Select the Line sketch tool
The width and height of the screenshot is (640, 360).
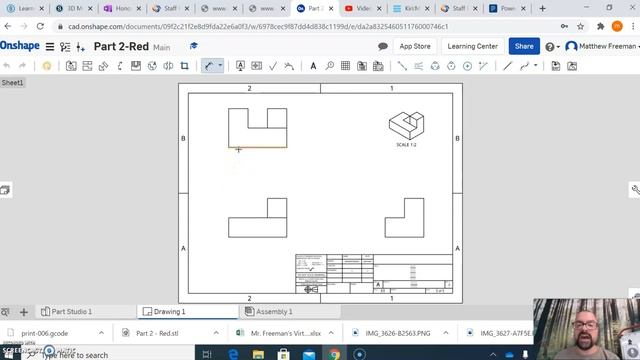(507, 66)
